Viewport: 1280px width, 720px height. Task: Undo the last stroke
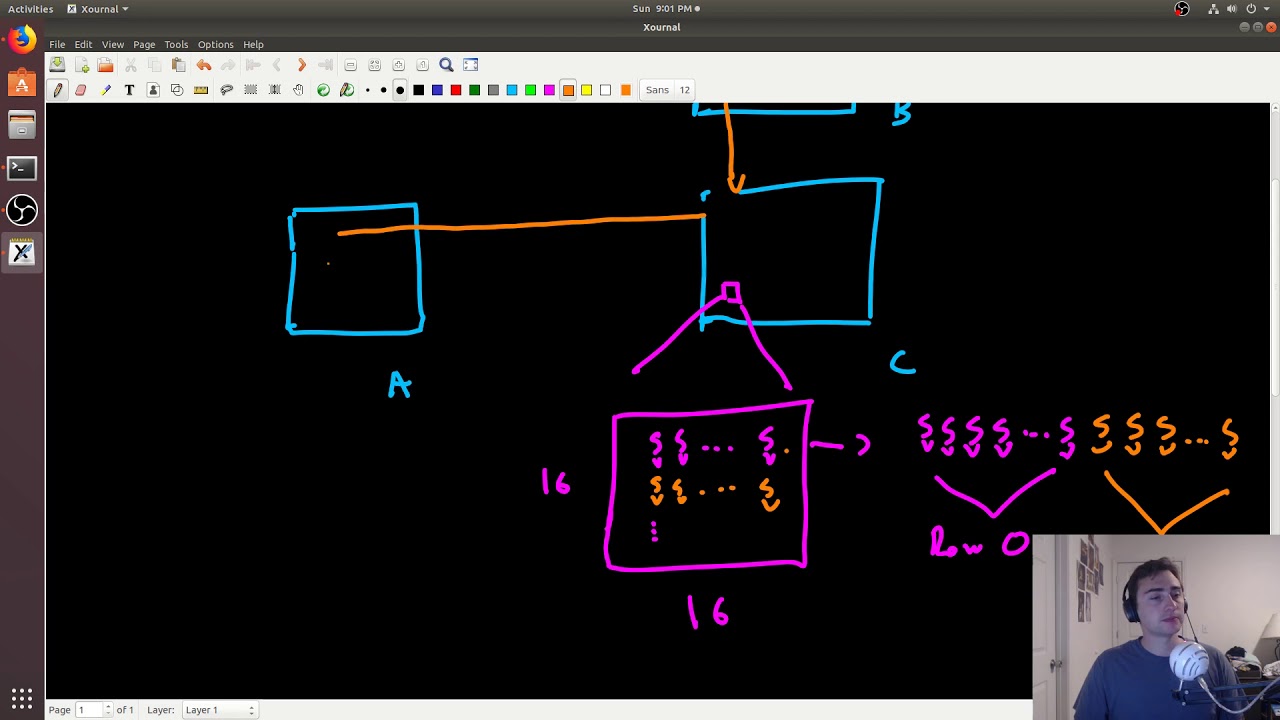204,65
